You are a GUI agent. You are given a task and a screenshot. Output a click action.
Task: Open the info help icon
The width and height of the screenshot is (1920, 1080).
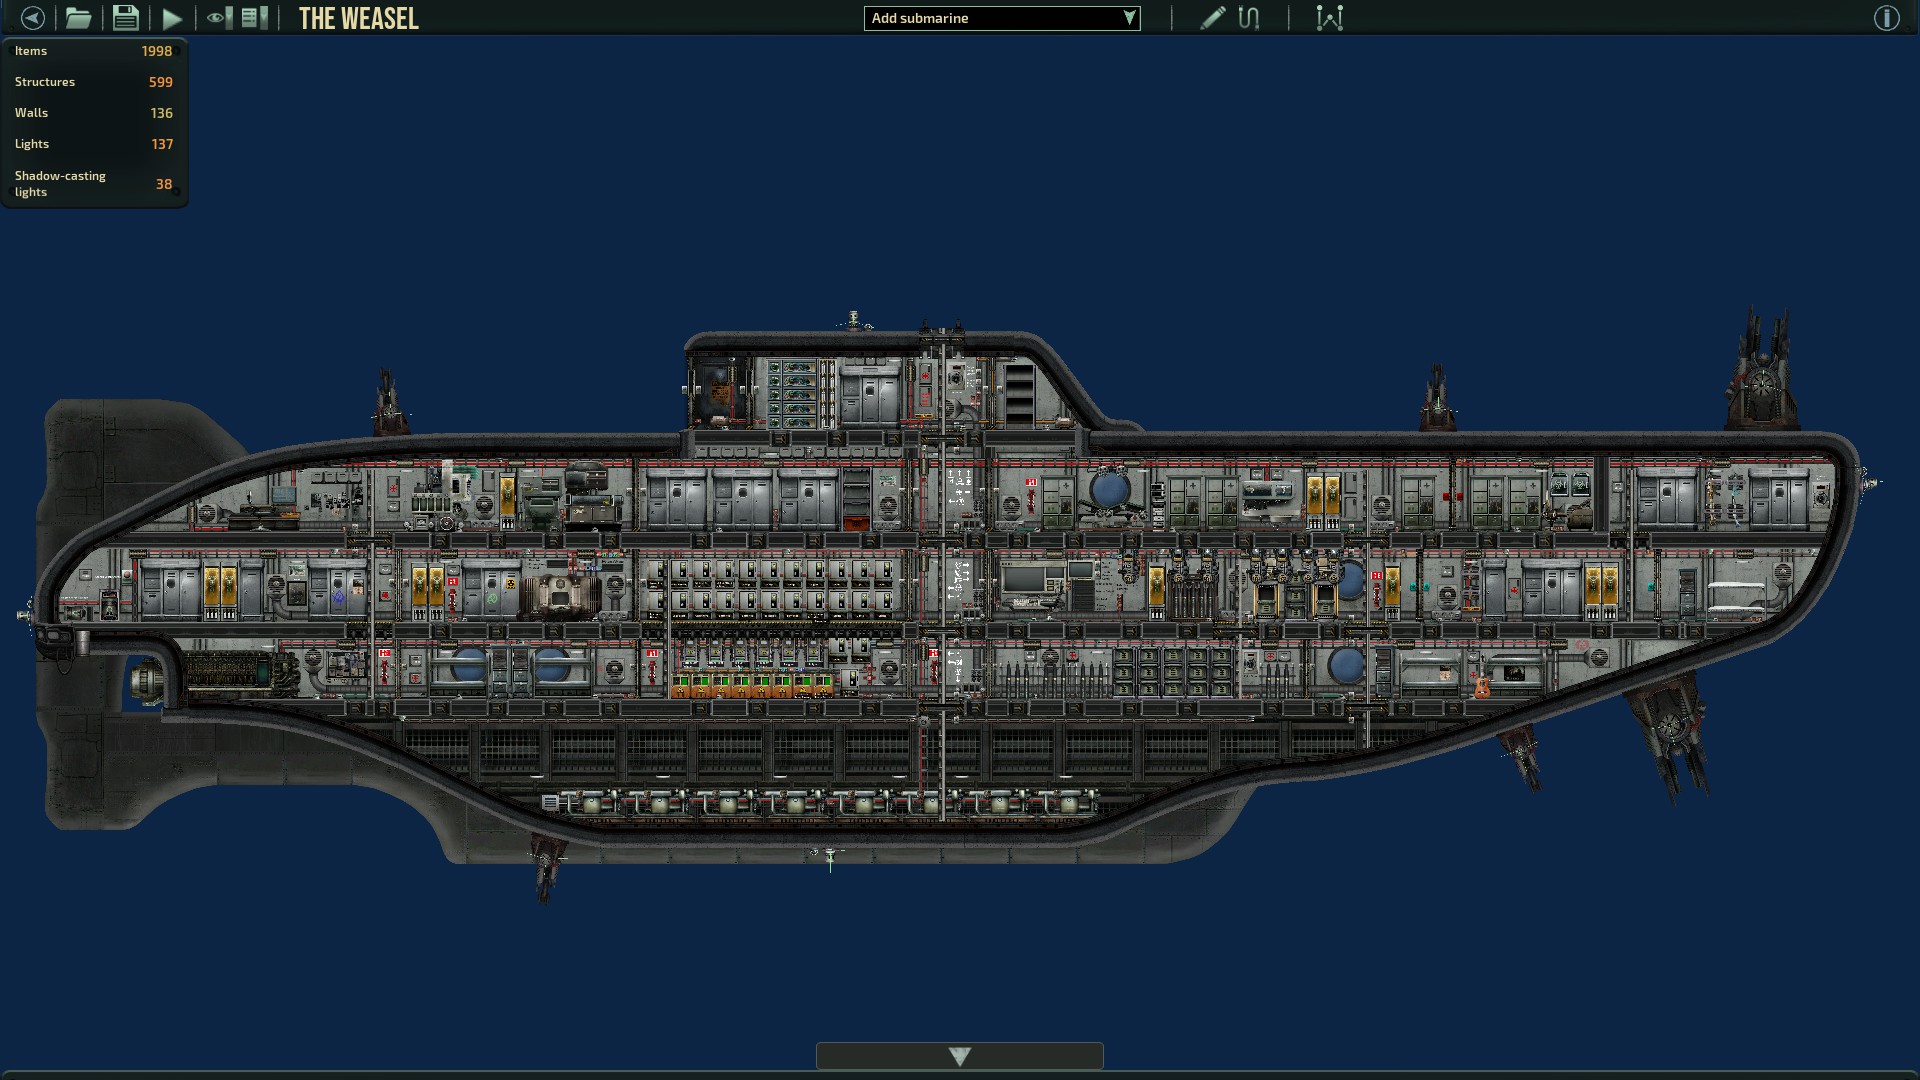click(1886, 18)
